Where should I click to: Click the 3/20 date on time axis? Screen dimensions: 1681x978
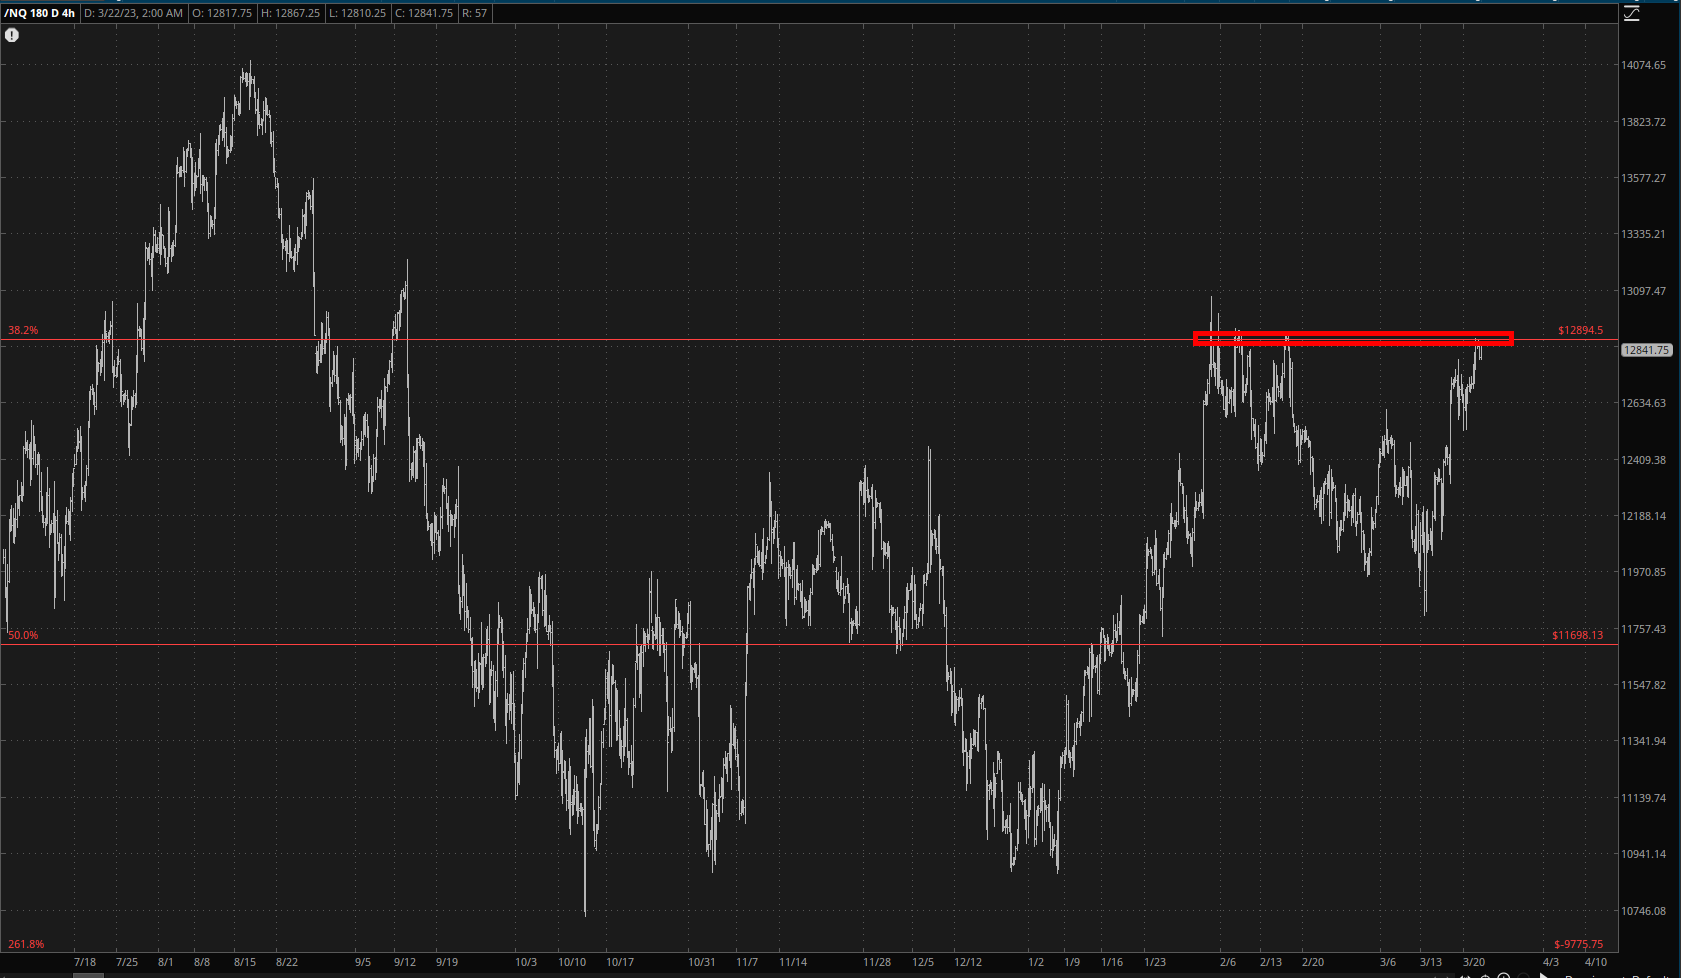click(1473, 962)
